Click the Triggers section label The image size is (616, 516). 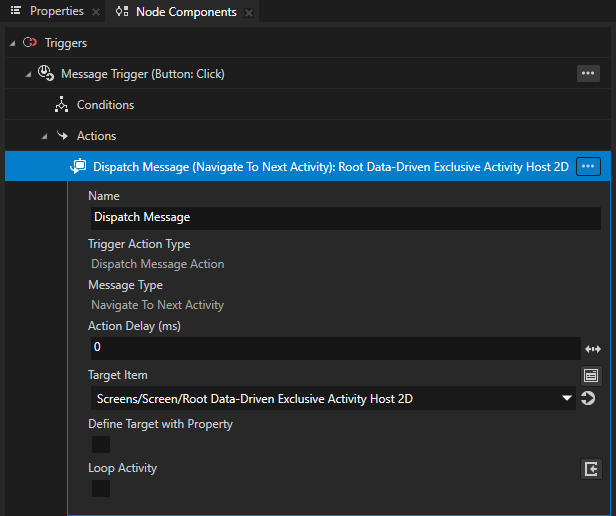coord(66,43)
